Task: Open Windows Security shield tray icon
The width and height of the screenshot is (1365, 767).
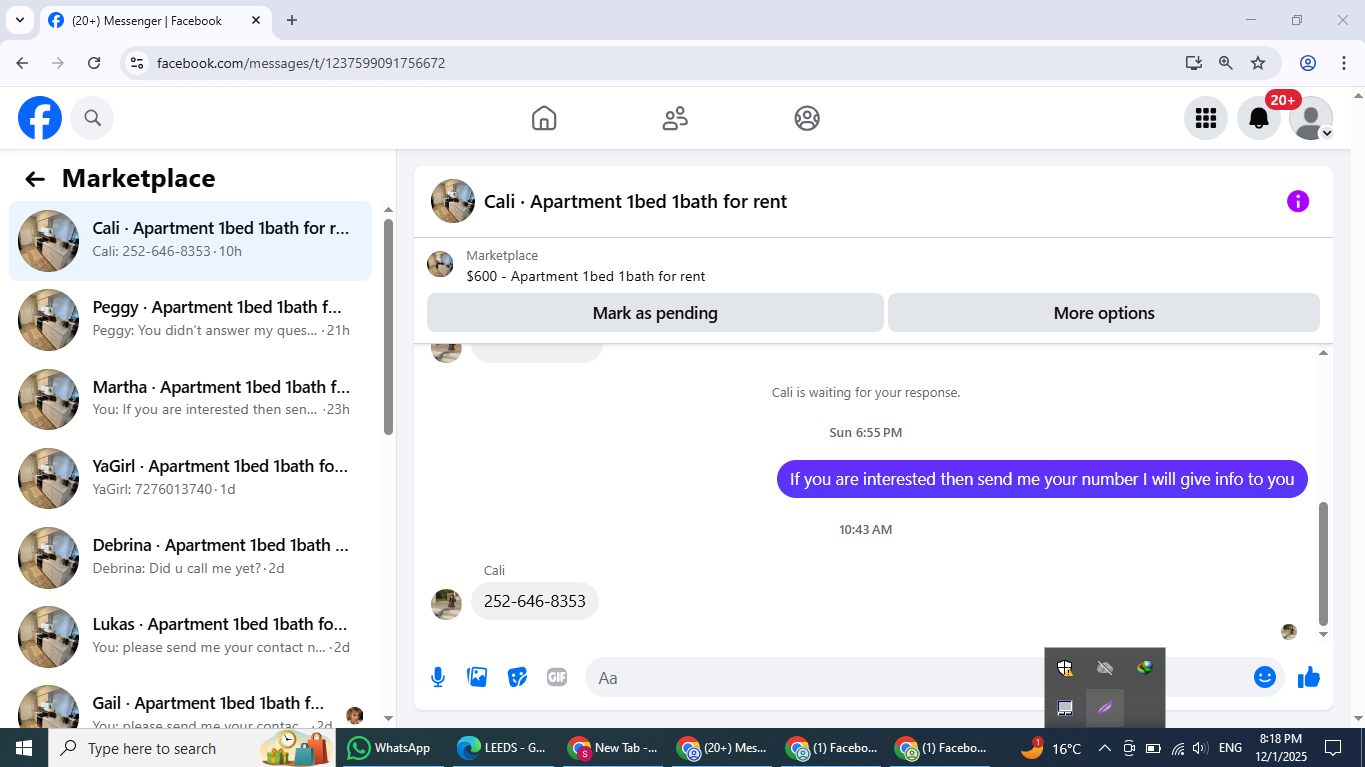Action: (1065, 668)
